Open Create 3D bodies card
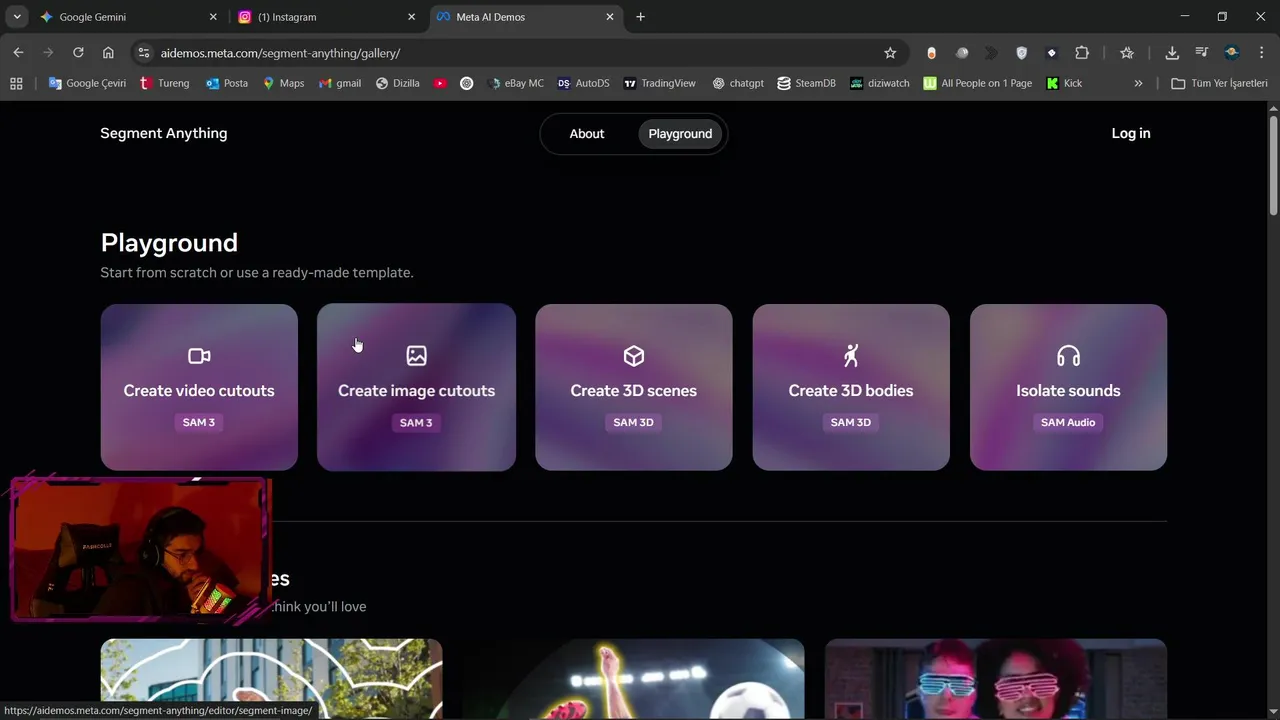 pos(851,387)
